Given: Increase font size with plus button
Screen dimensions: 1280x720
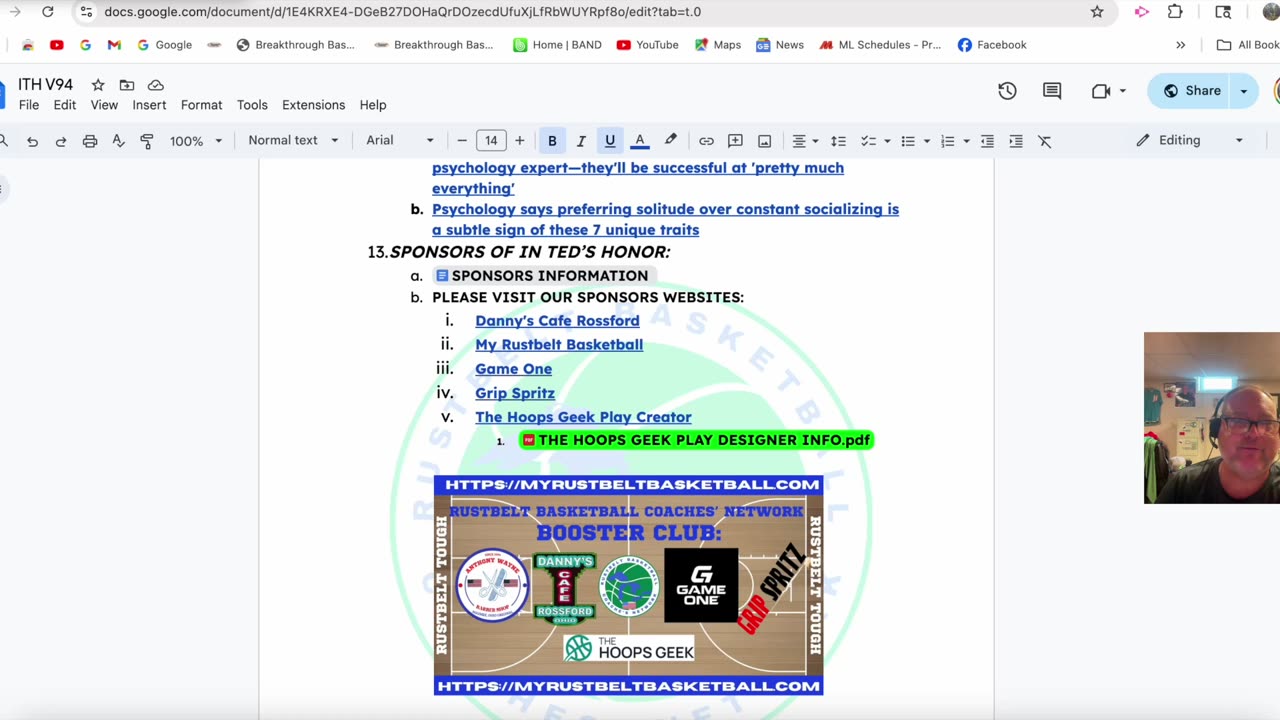Looking at the screenshot, I should click(x=519, y=141).
